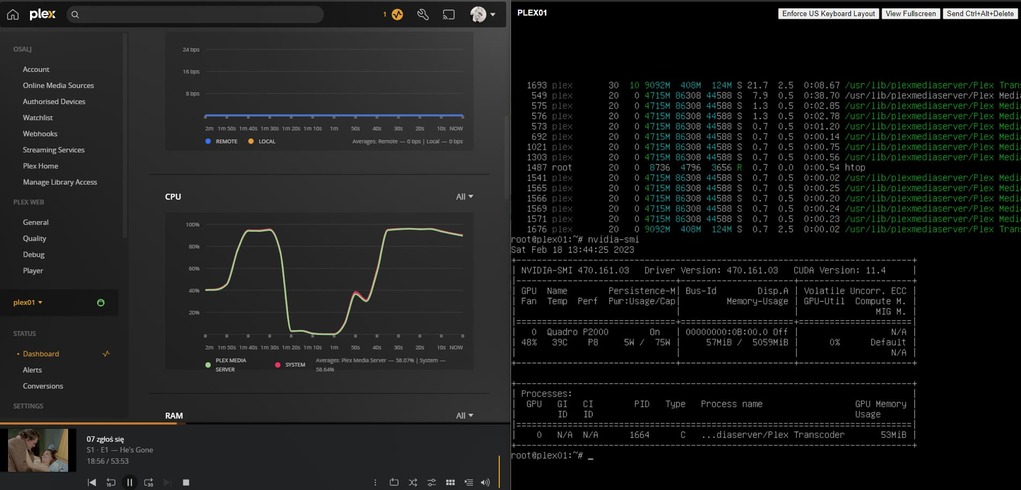1021x490 pixels.
Task: Expand the CPU chart All dropdown
Action: click(464, 197)
